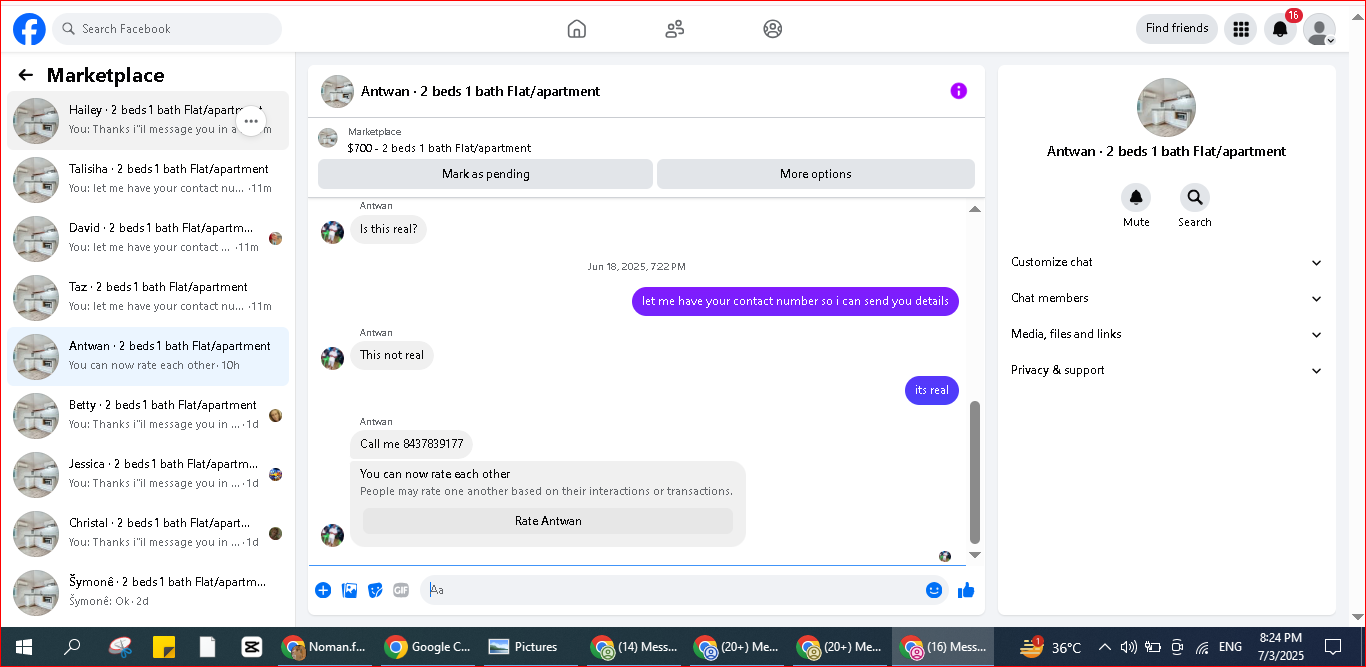The width and height of the screenshot is (1366, 667).
Task: Click Rate Antwan button
Action: pos(548,521)
